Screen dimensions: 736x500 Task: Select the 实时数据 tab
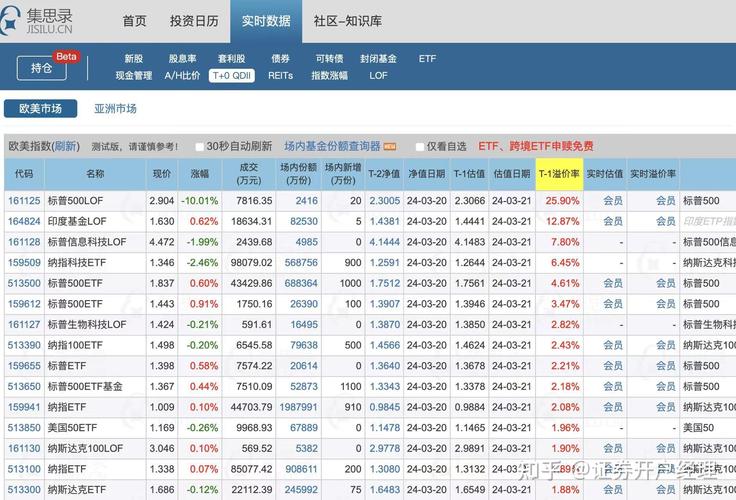pyautogui.click(x=266, y=21)
